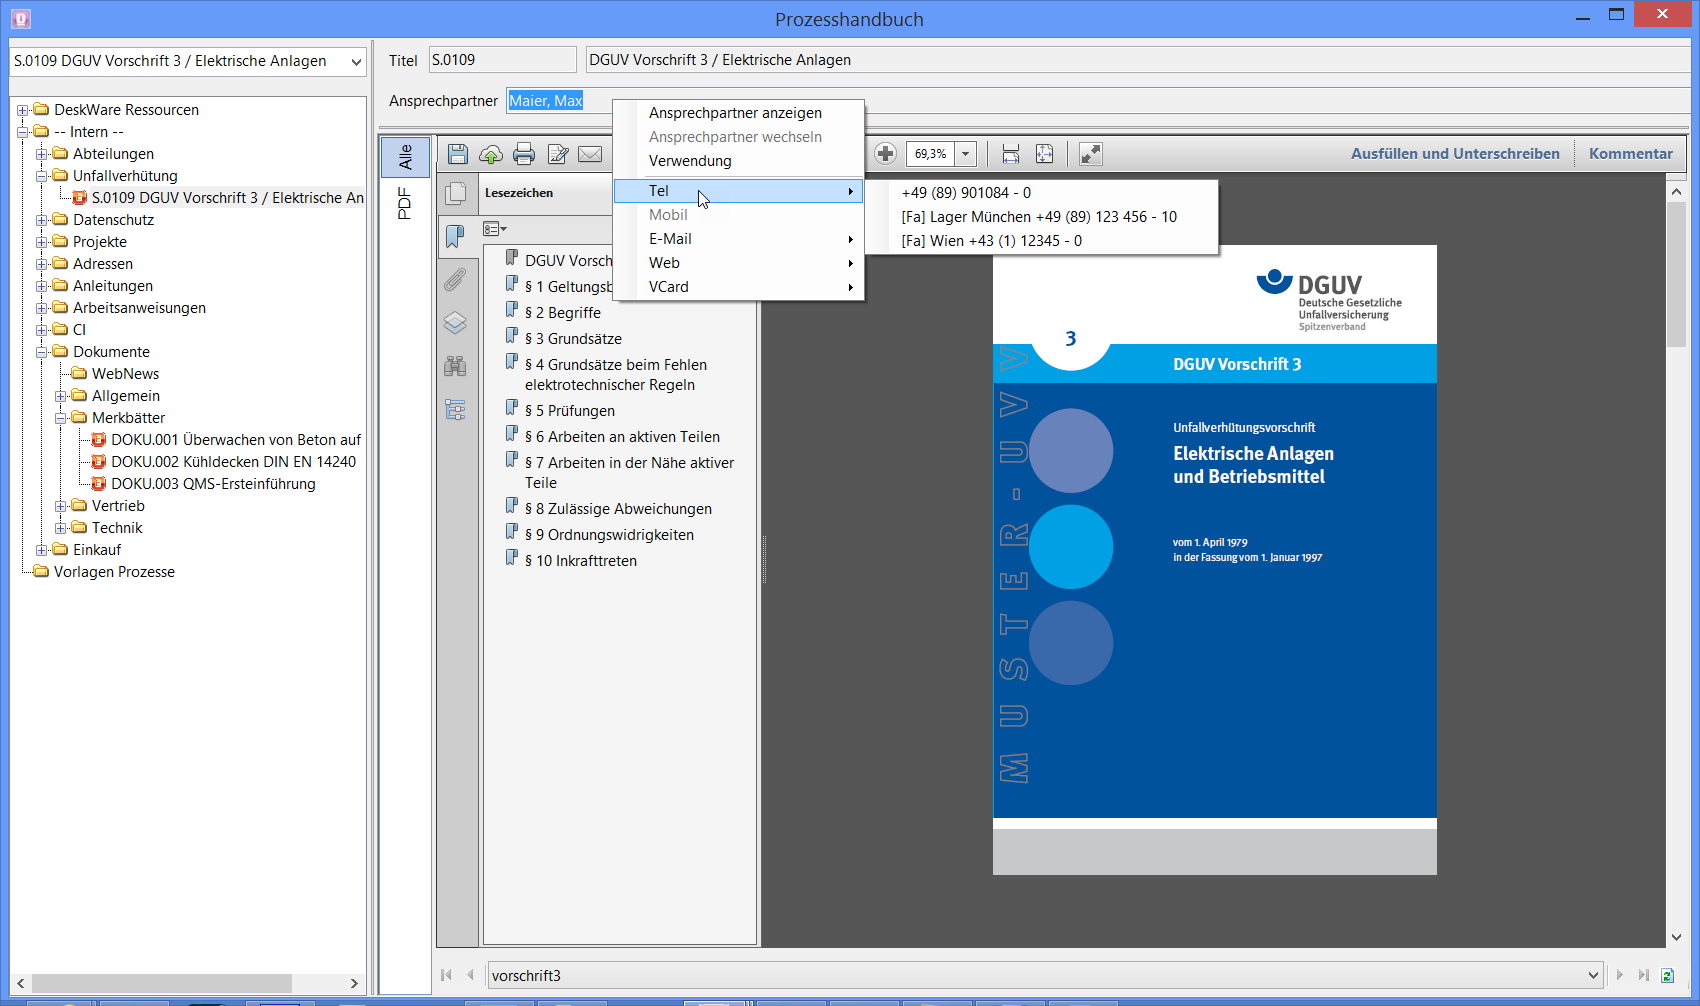Collapse the -- Intern -- tree node
1700x1006 pixels.
(x=23, y=132)
